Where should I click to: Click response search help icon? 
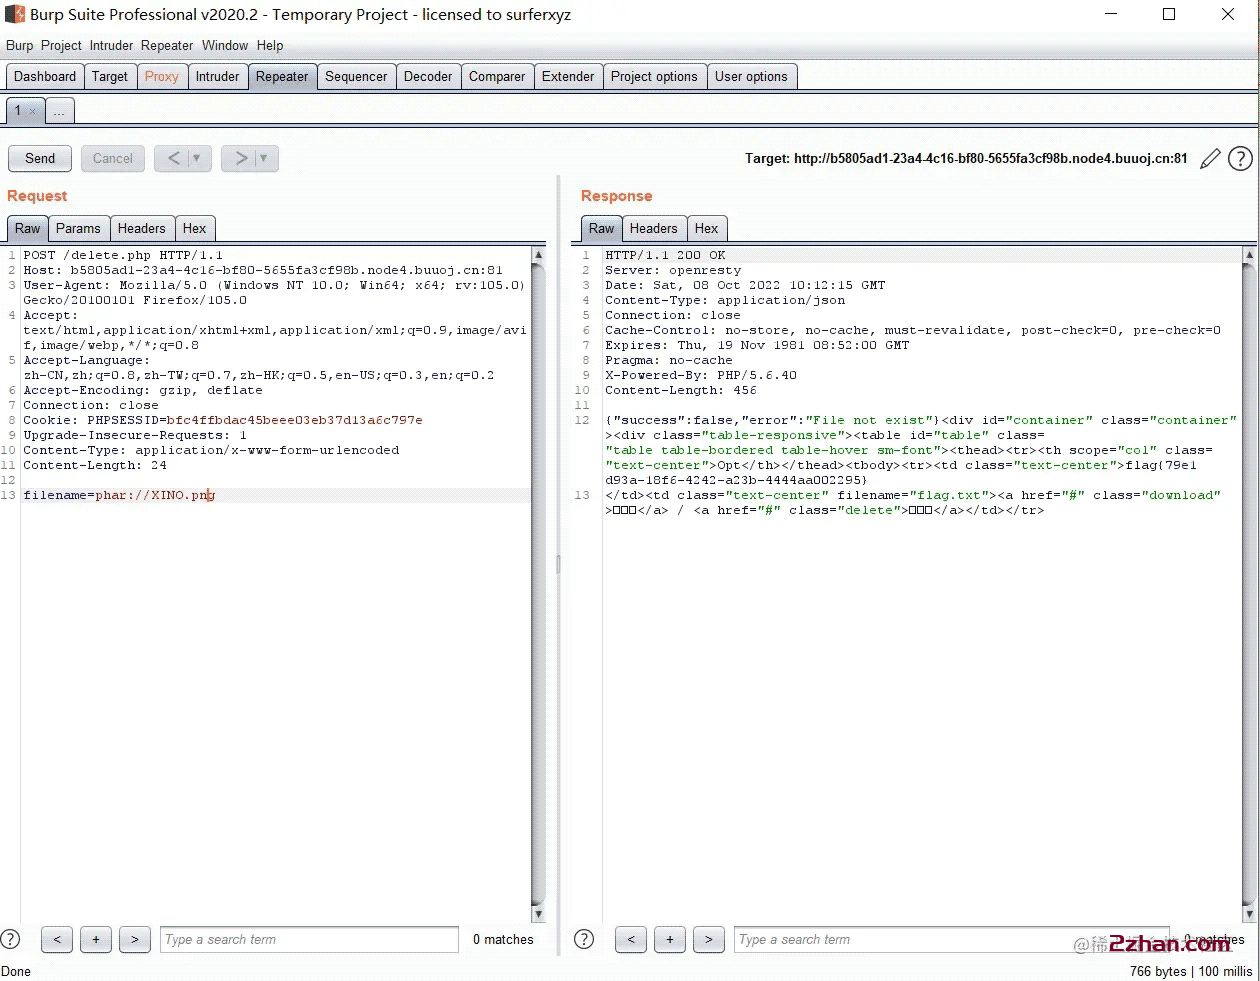(x=585, y=939)
